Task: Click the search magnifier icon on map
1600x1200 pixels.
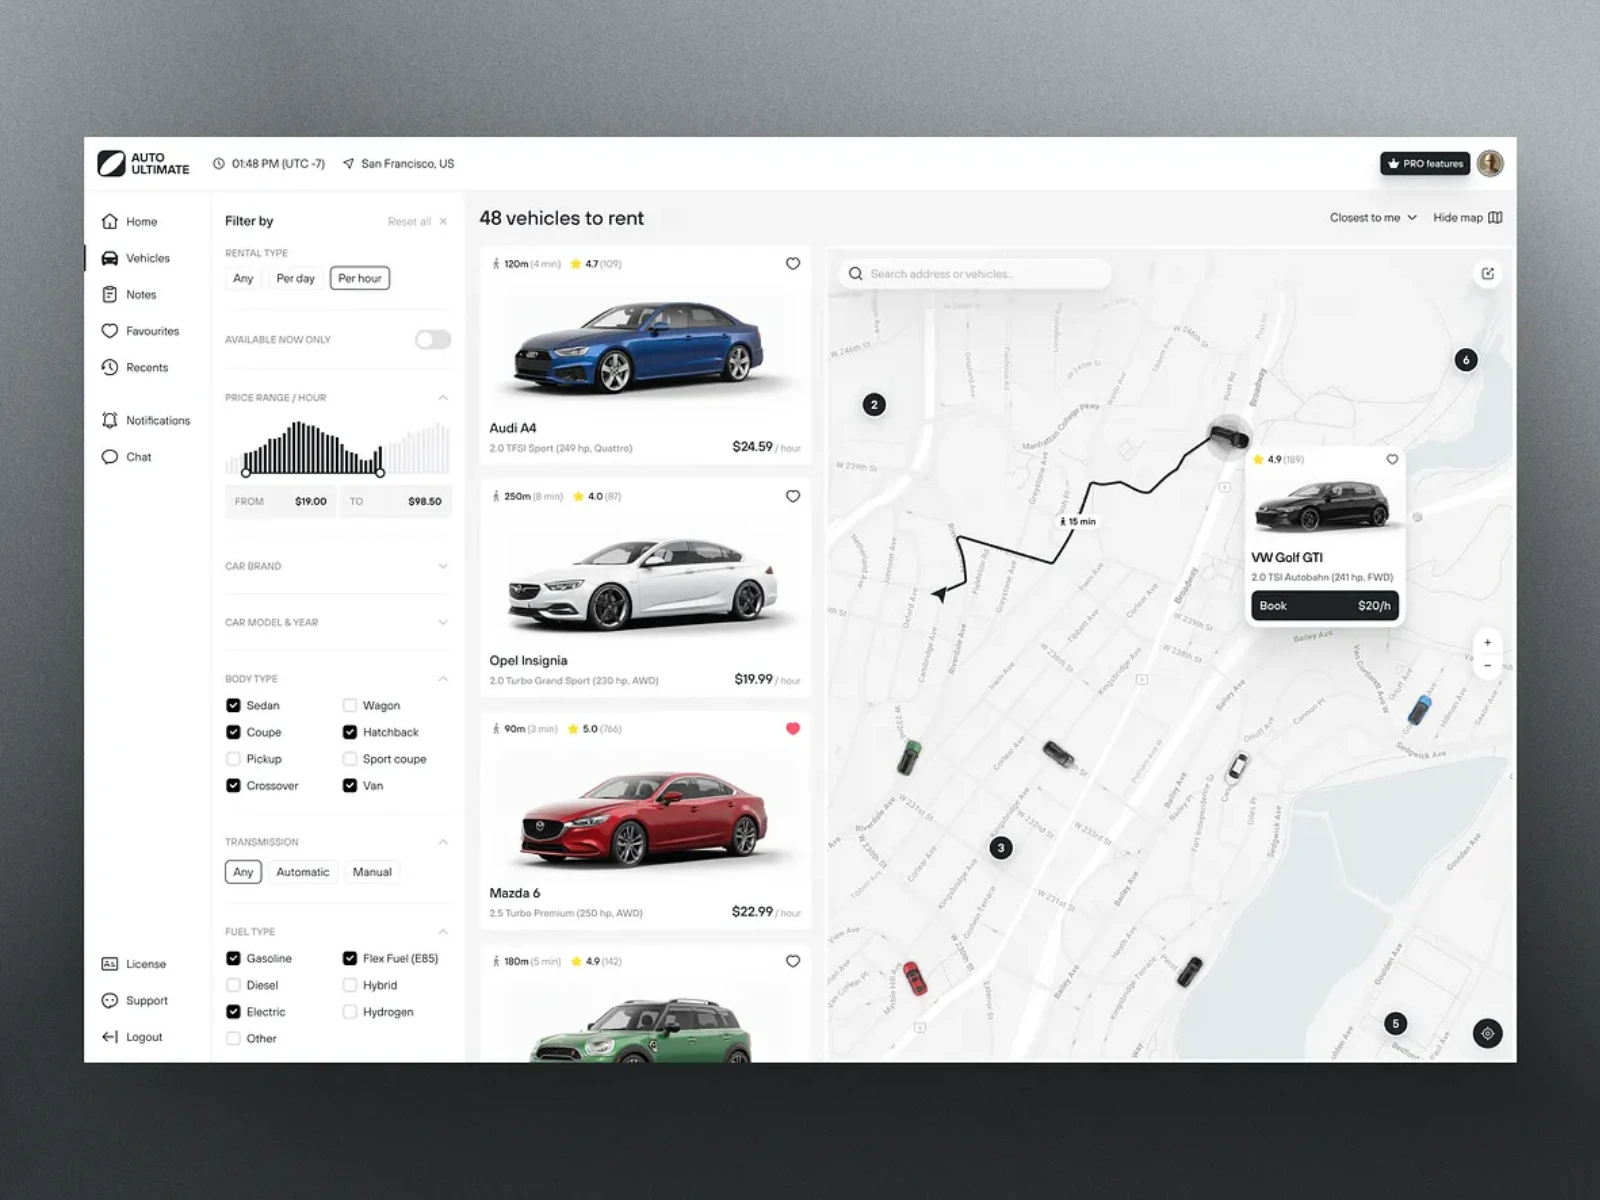Action: point(856,274)
